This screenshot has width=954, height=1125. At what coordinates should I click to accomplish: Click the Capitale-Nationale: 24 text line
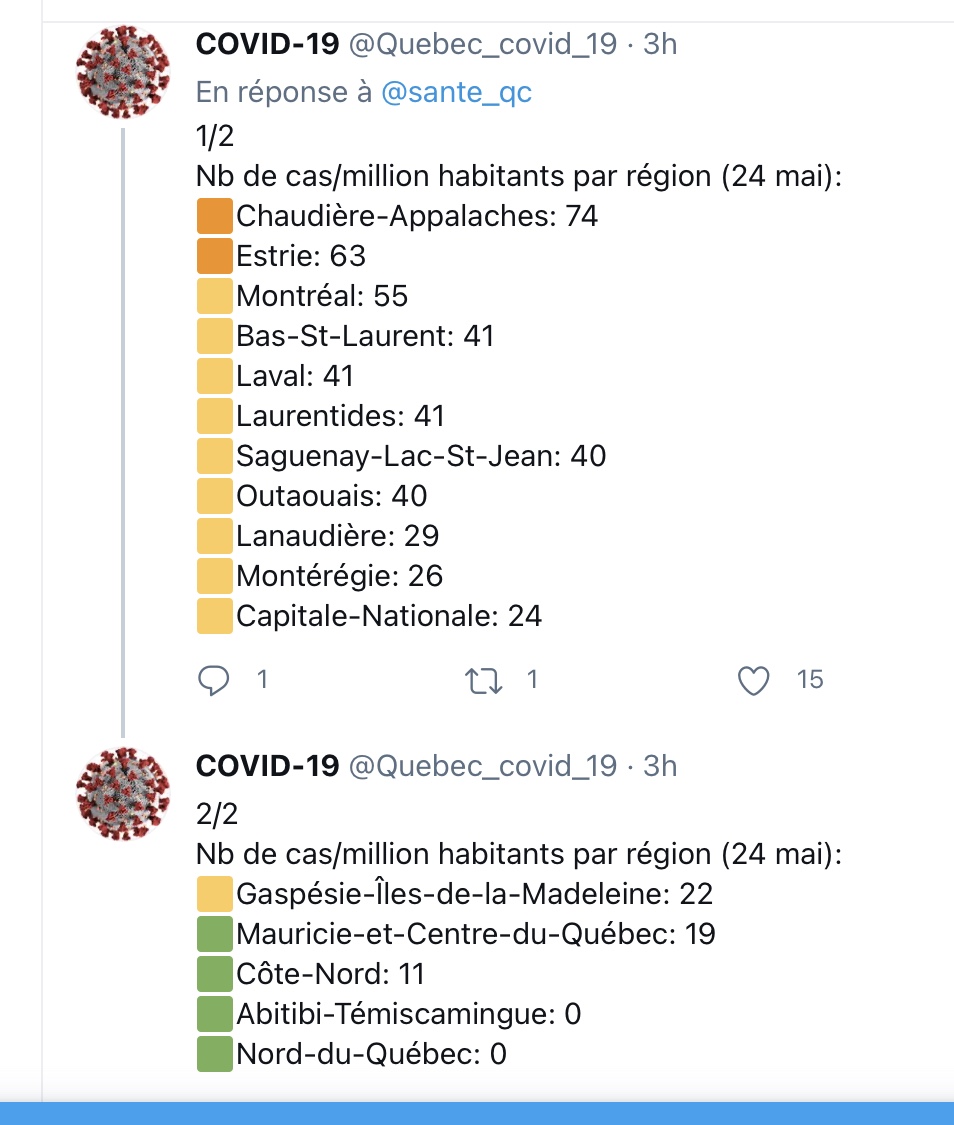click(389, 616)
